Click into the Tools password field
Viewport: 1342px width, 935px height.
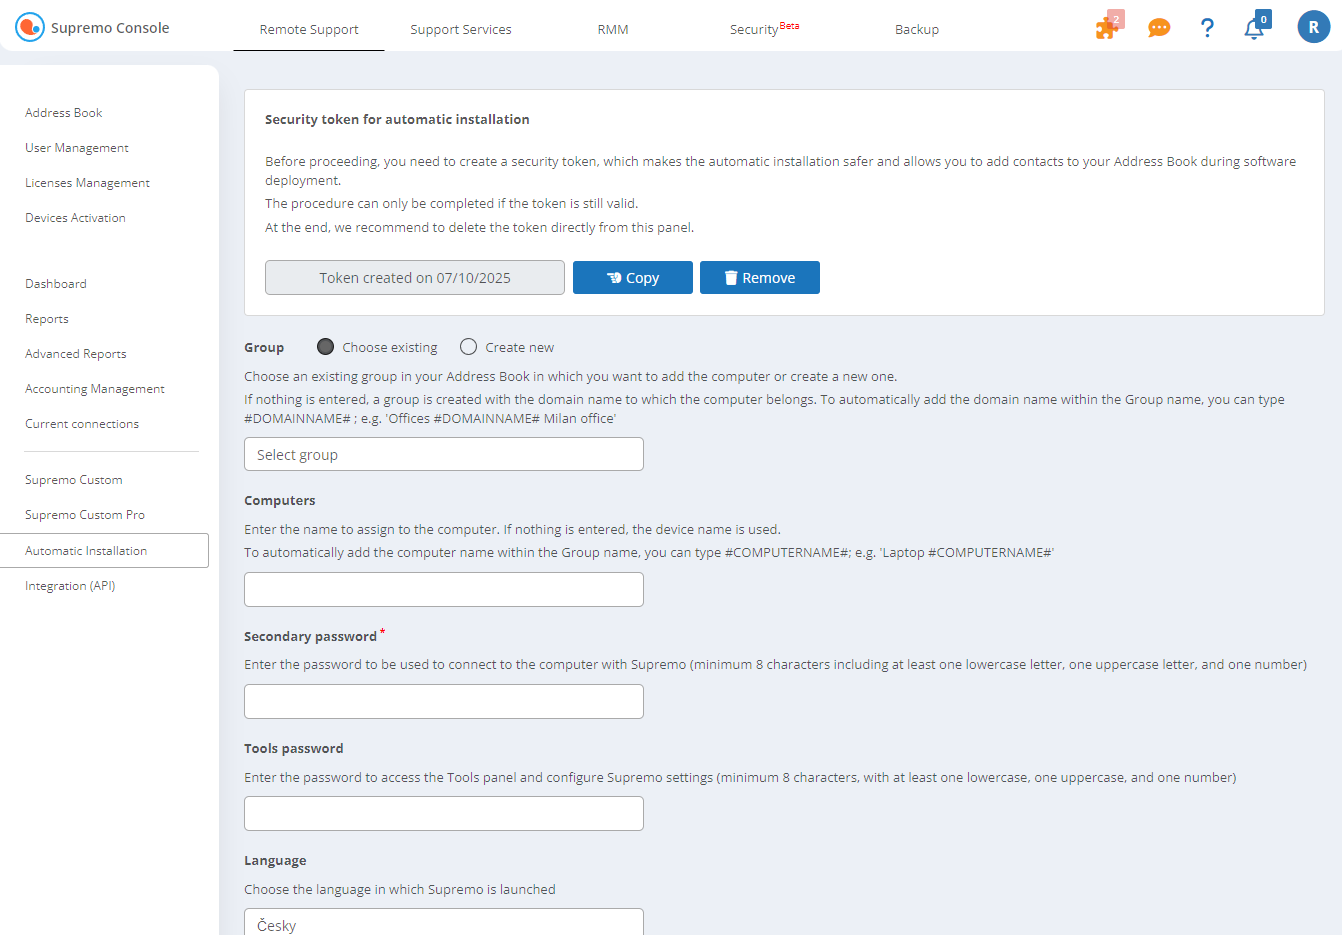point(443,814)
